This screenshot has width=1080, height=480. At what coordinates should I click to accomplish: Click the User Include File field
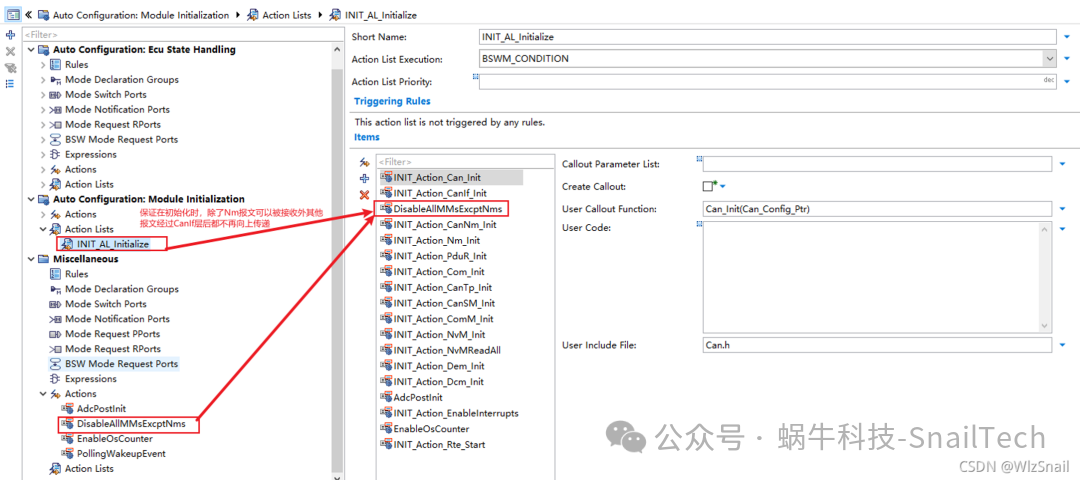pyautogui.click(x=877, y=346)
